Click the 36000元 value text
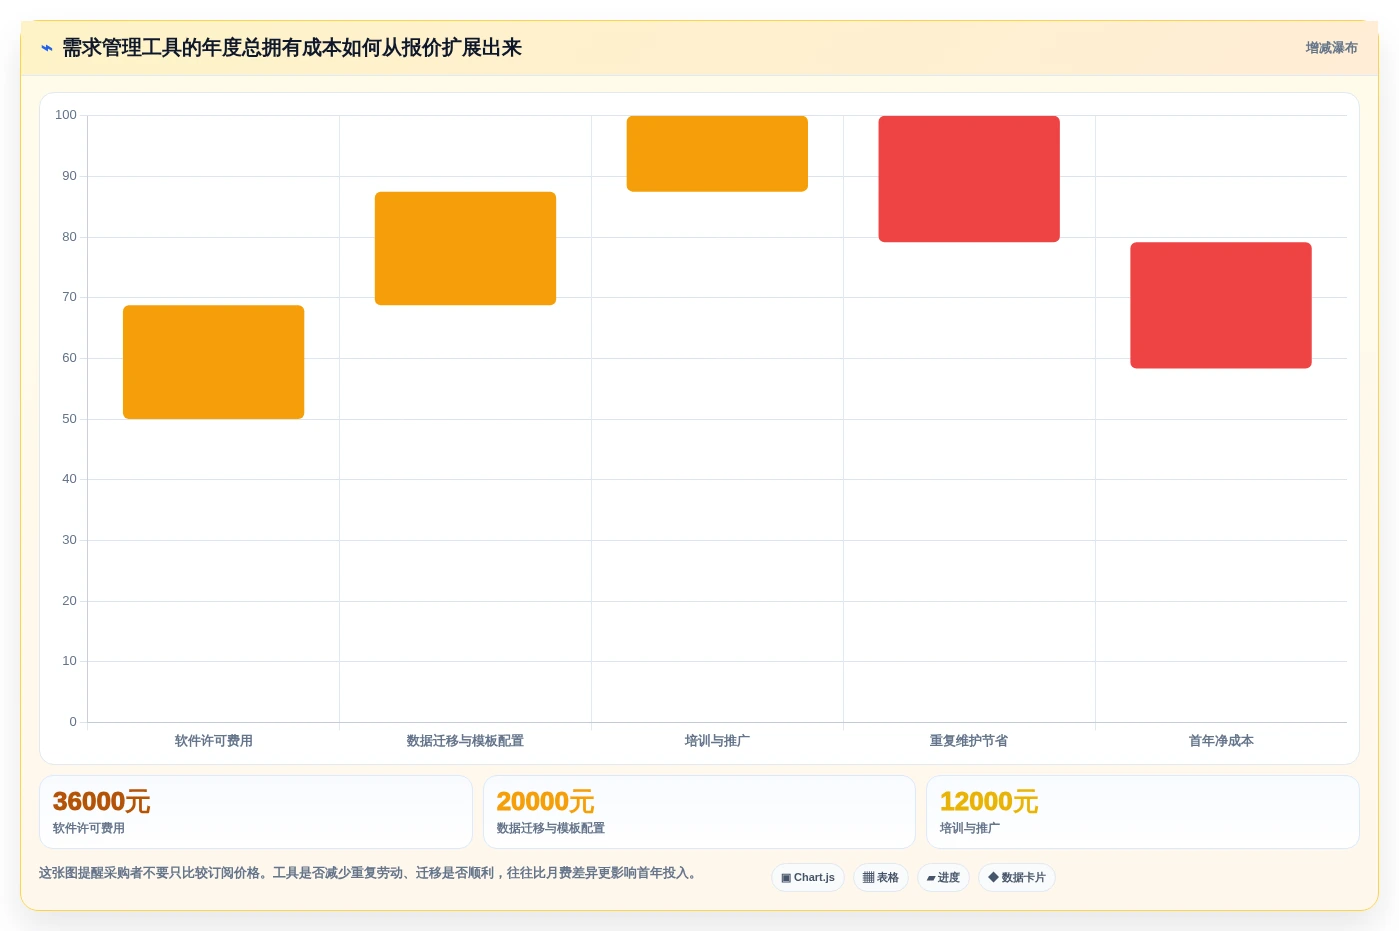 (x=102, y=802)
